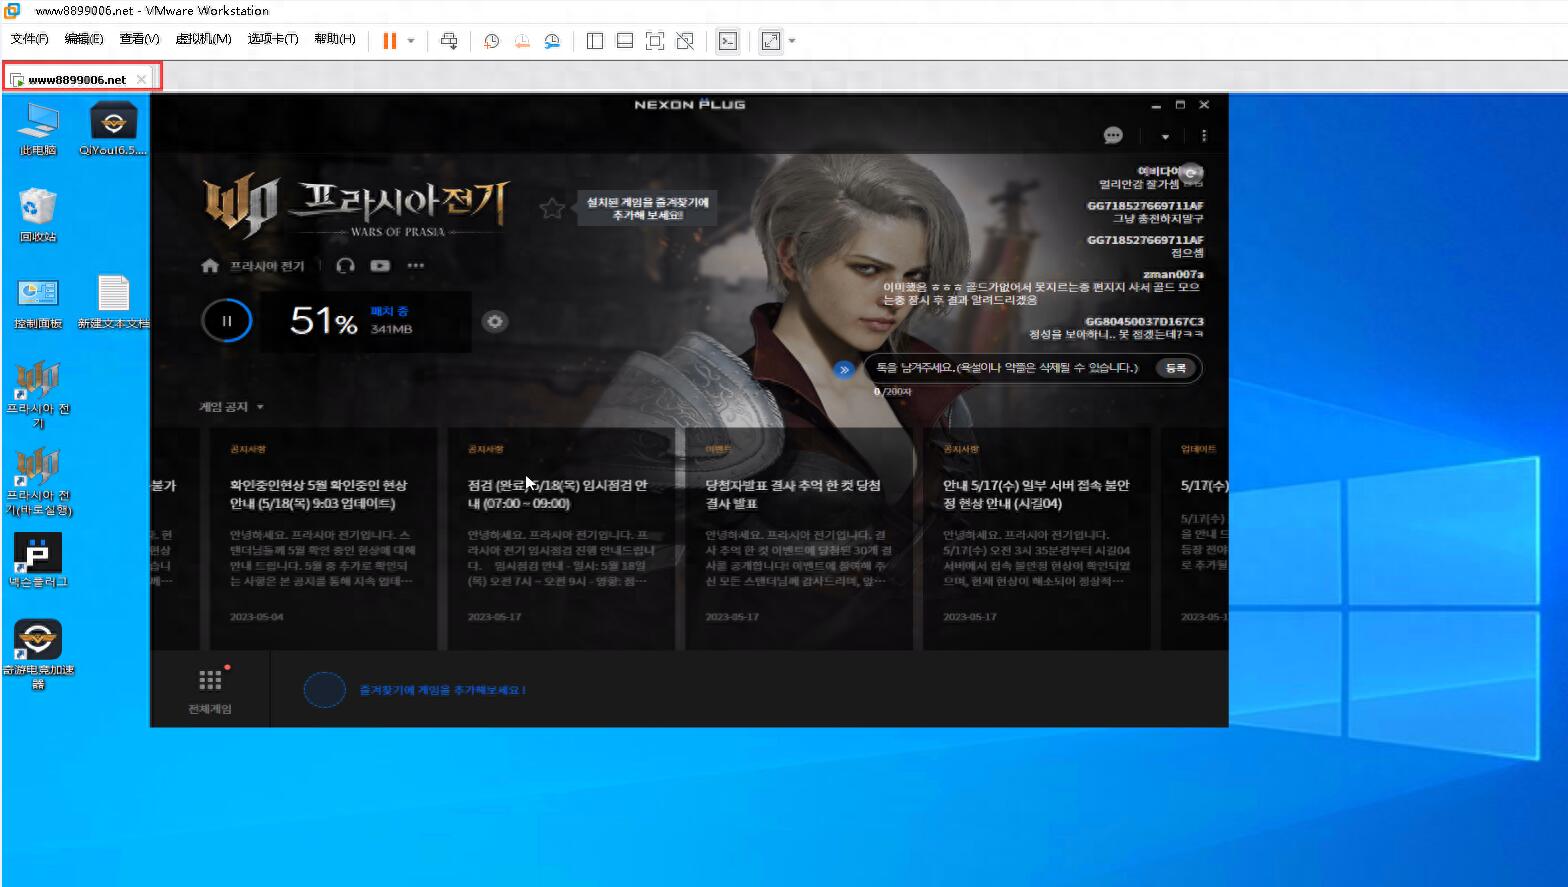Open VMware 虚拟机(M) menu
1568x887 pixels.
tap(203, 39)
